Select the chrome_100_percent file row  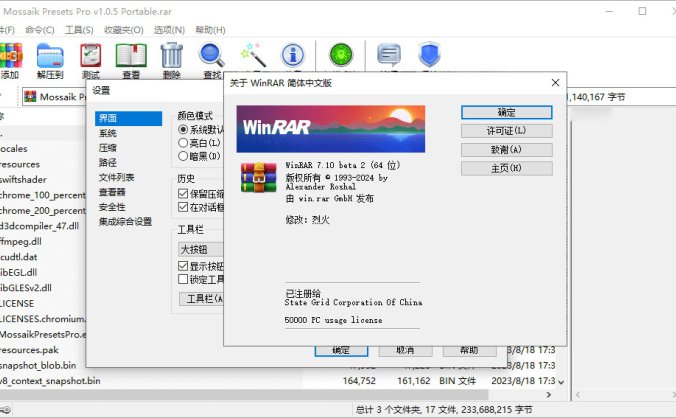click(43, 195)
